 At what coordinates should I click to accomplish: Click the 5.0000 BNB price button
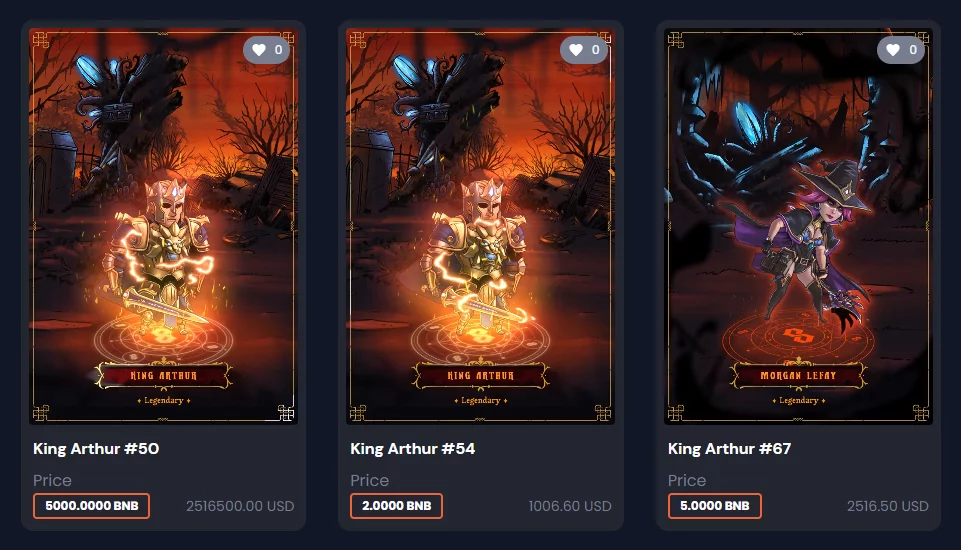(x=715, y=506)
